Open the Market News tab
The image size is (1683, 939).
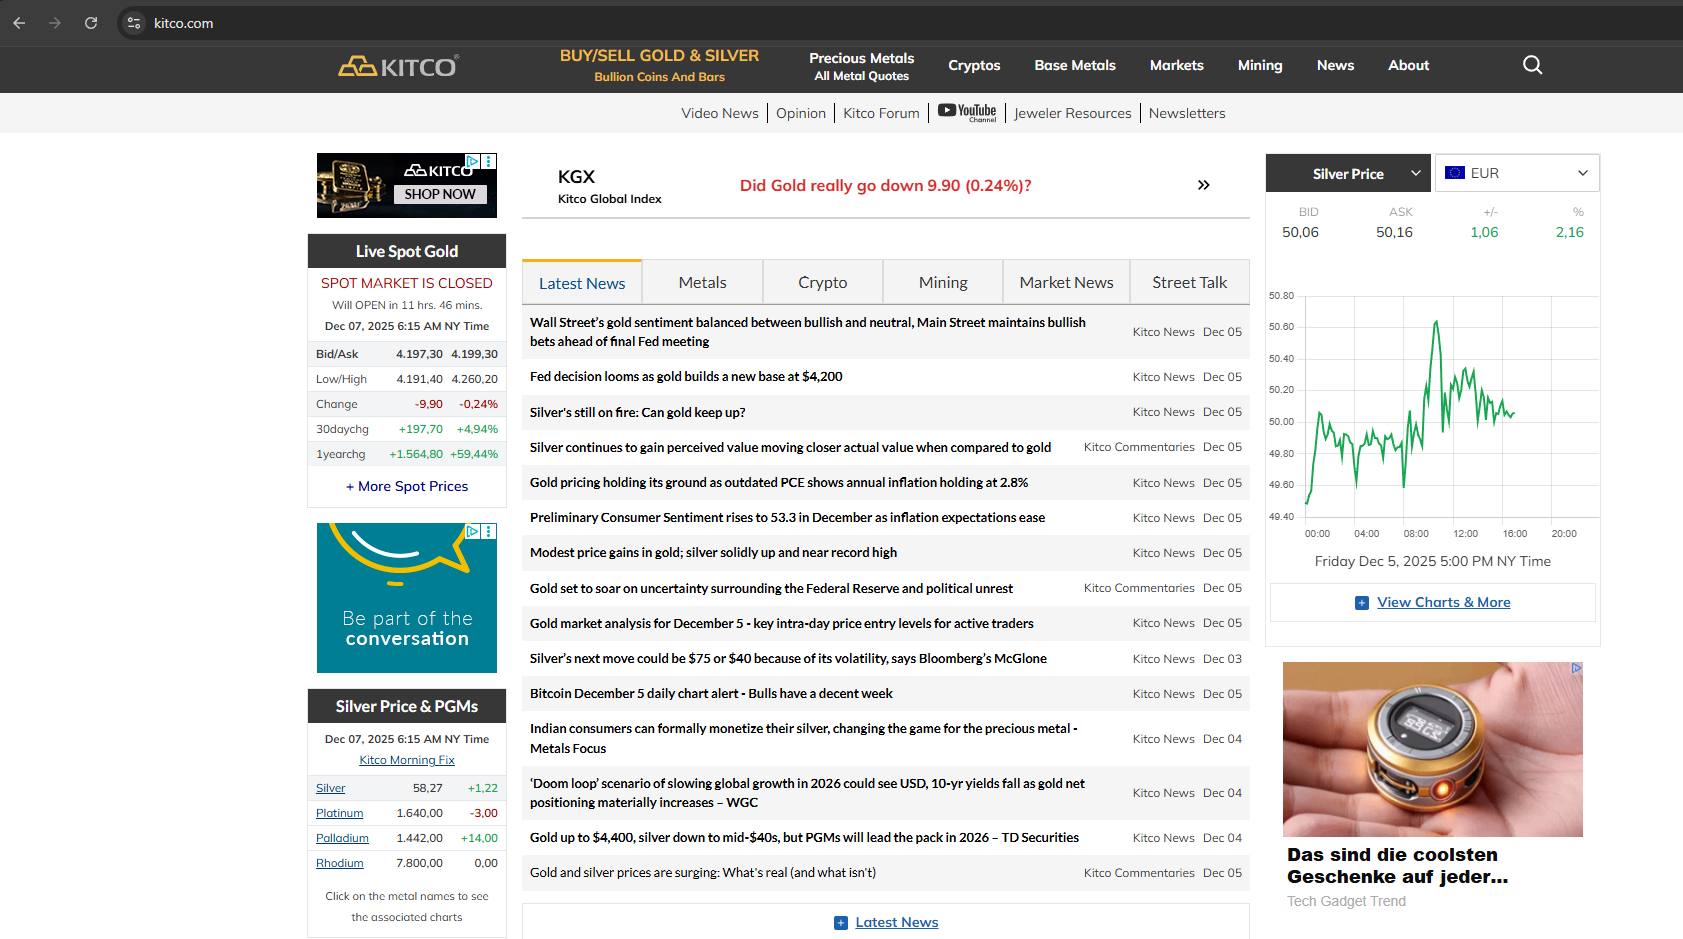click(x=1067, y=283)
